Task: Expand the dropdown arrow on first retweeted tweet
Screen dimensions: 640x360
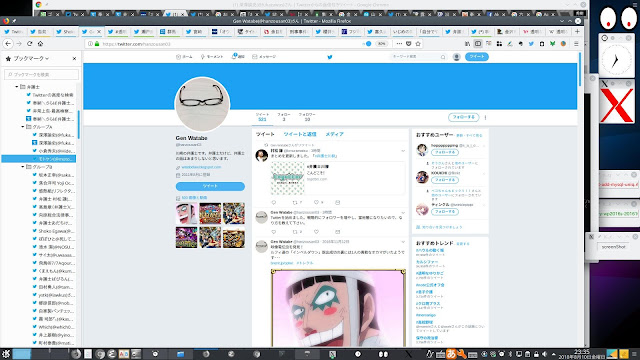Action: coord(403,151)
